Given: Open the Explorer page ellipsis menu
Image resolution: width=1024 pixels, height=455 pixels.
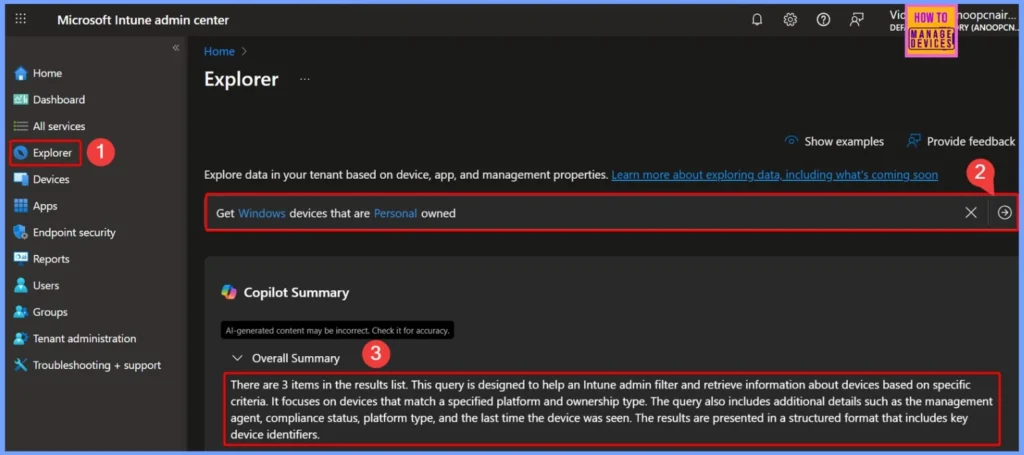Looking at the screenshot, I should click(305, 80).
